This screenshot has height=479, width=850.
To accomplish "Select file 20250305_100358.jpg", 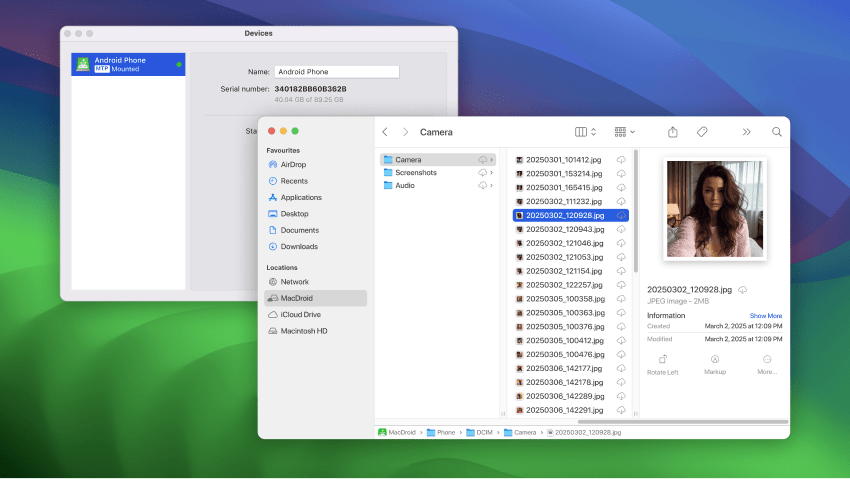I will pyautogui.click(x=570, y=299).
